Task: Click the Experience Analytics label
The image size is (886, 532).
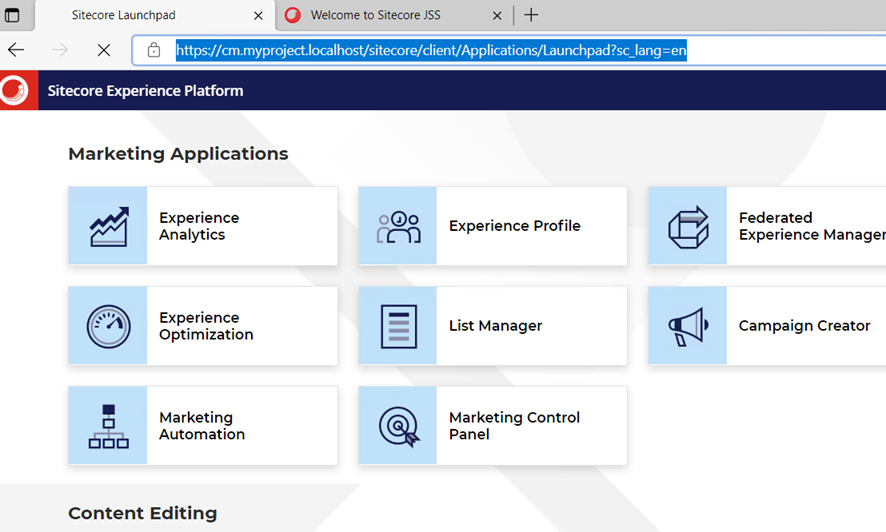Action: 199,226
